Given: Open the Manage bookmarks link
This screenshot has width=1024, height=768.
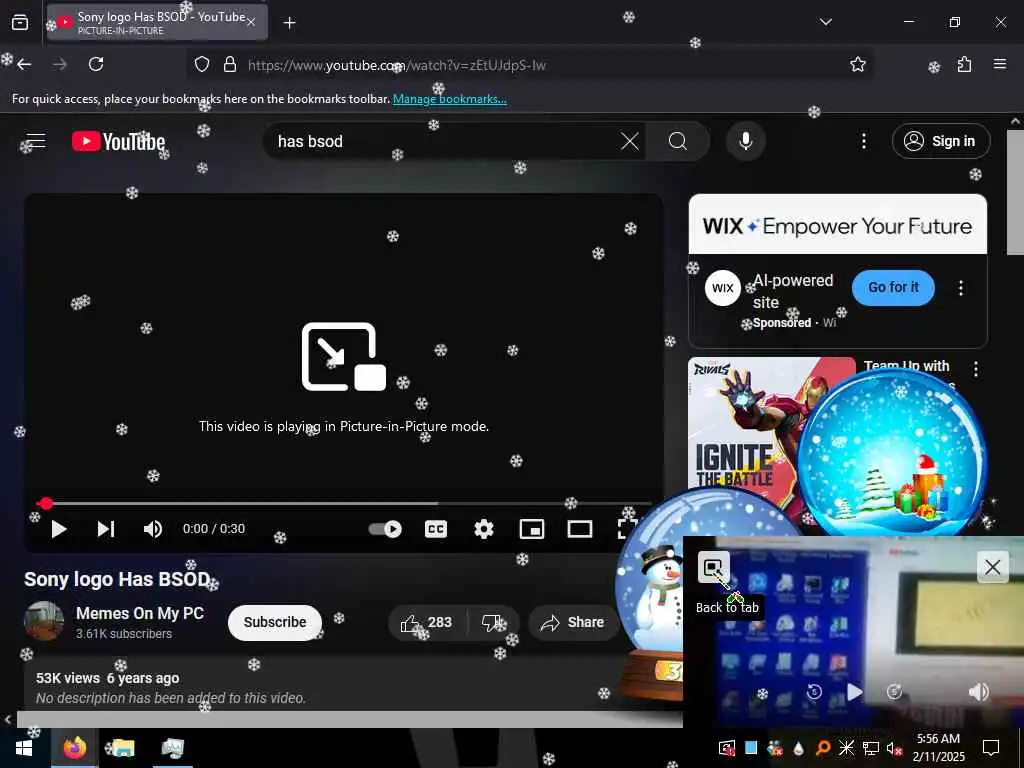Looking at the screenshot, I should [449, 99].
